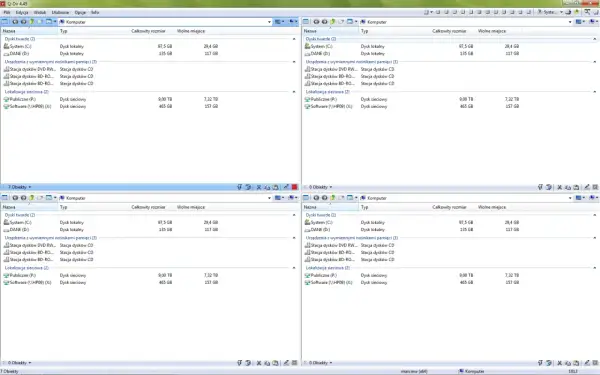Toggle tree view icon in top-left pane
Screen dimensions: 600x375
[x=5, y=22]
